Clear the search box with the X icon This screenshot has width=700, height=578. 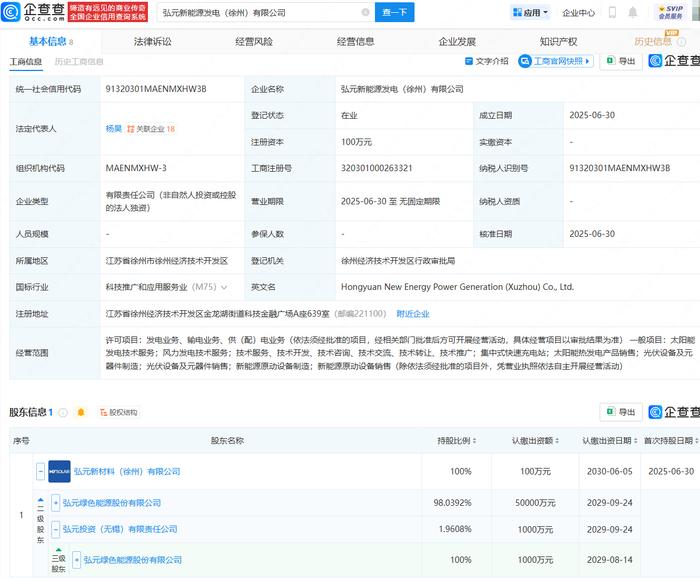coord(365,12)
